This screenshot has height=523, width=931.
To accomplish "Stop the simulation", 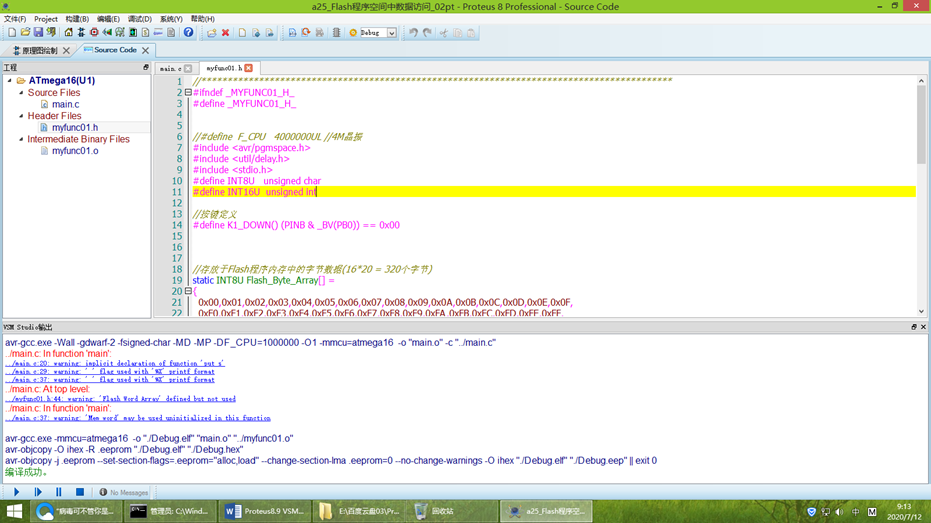I will [x=80, y=492].
